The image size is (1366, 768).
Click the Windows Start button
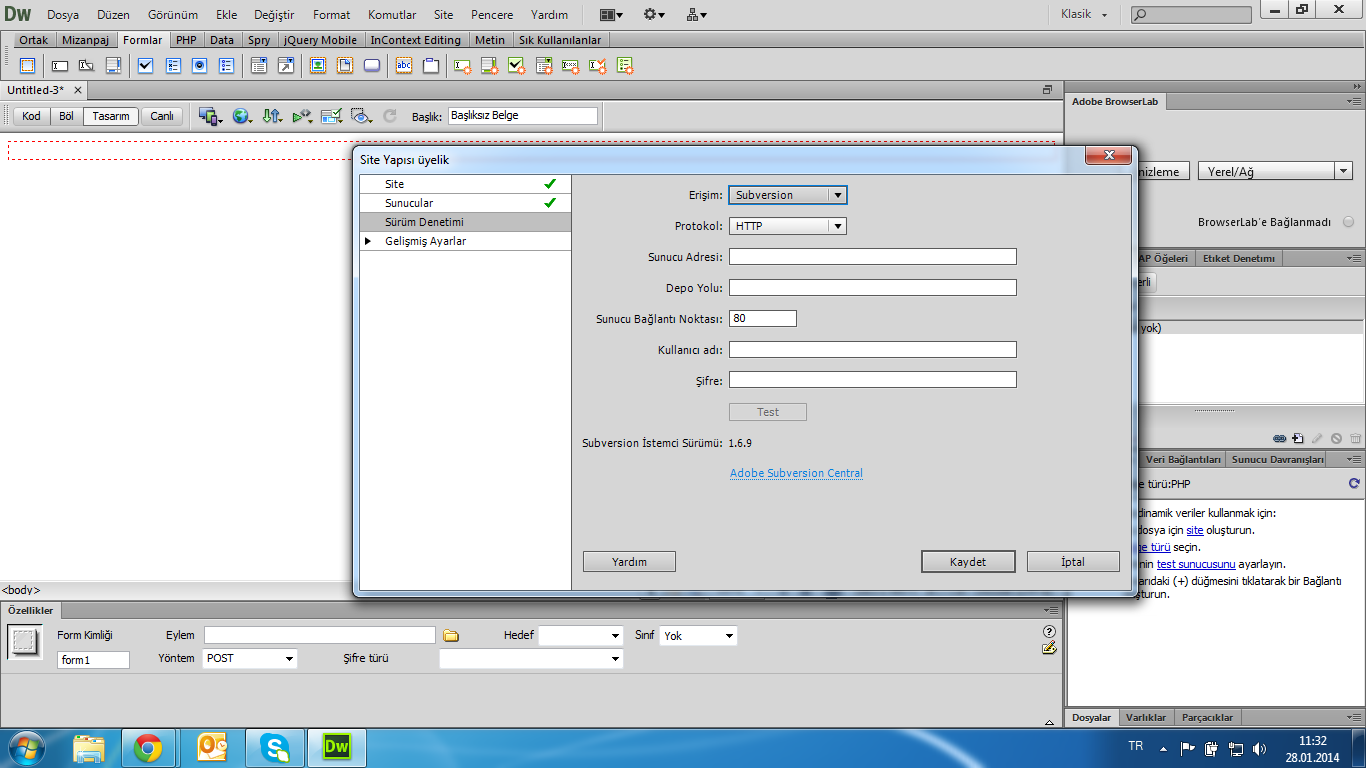coord(26,747)
